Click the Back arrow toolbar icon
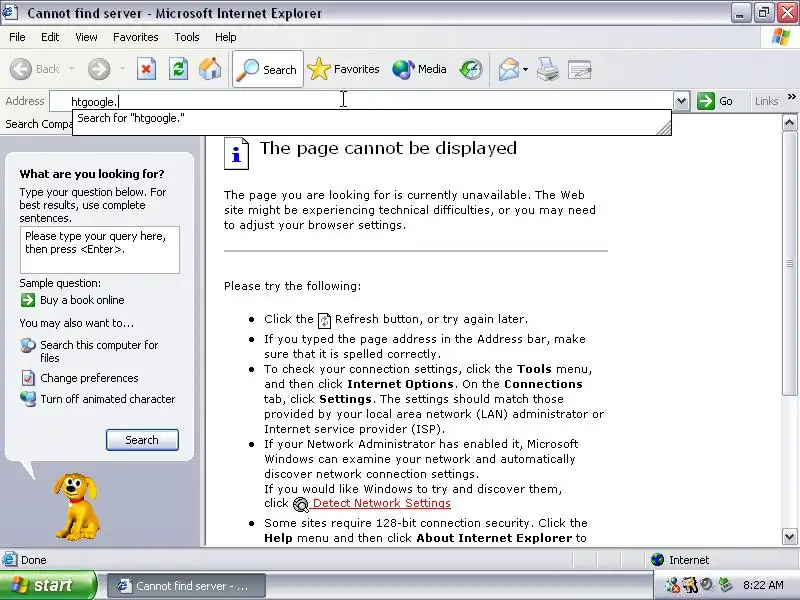This screenshot has height=600, width=800. (x=21, y=69)
